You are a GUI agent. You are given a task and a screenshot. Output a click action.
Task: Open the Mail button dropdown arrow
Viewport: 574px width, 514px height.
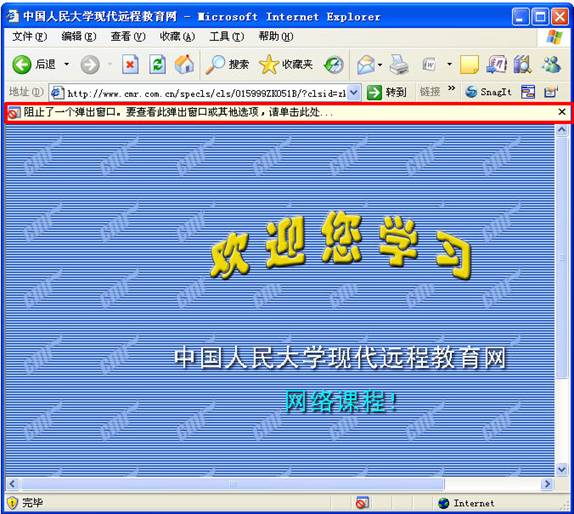380,65
